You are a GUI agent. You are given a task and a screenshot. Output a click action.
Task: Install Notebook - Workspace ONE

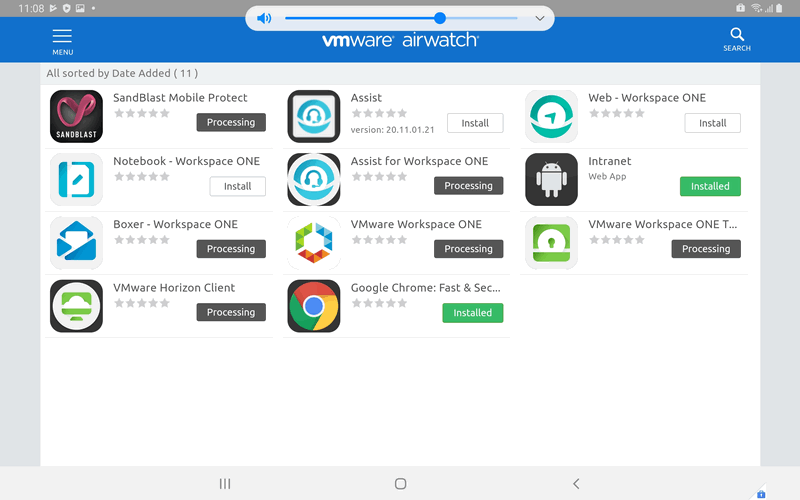point(237,186)
